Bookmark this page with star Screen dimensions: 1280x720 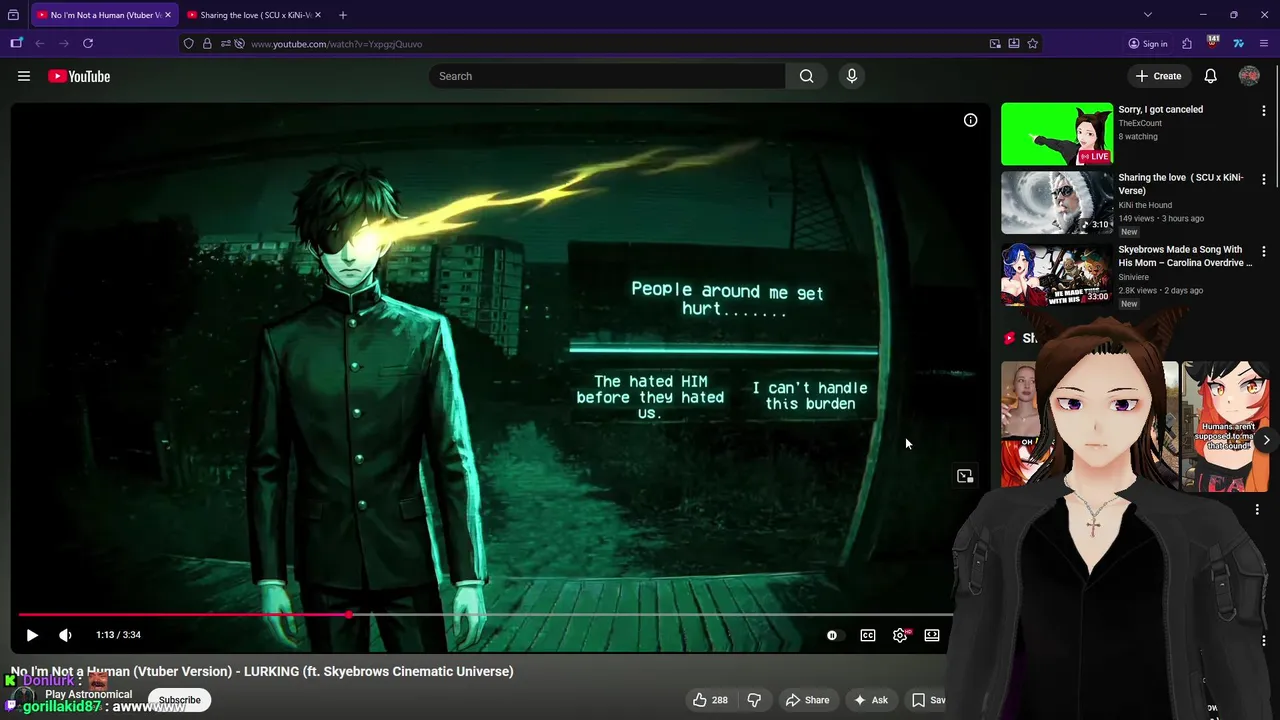click(x=1032, y=43)
